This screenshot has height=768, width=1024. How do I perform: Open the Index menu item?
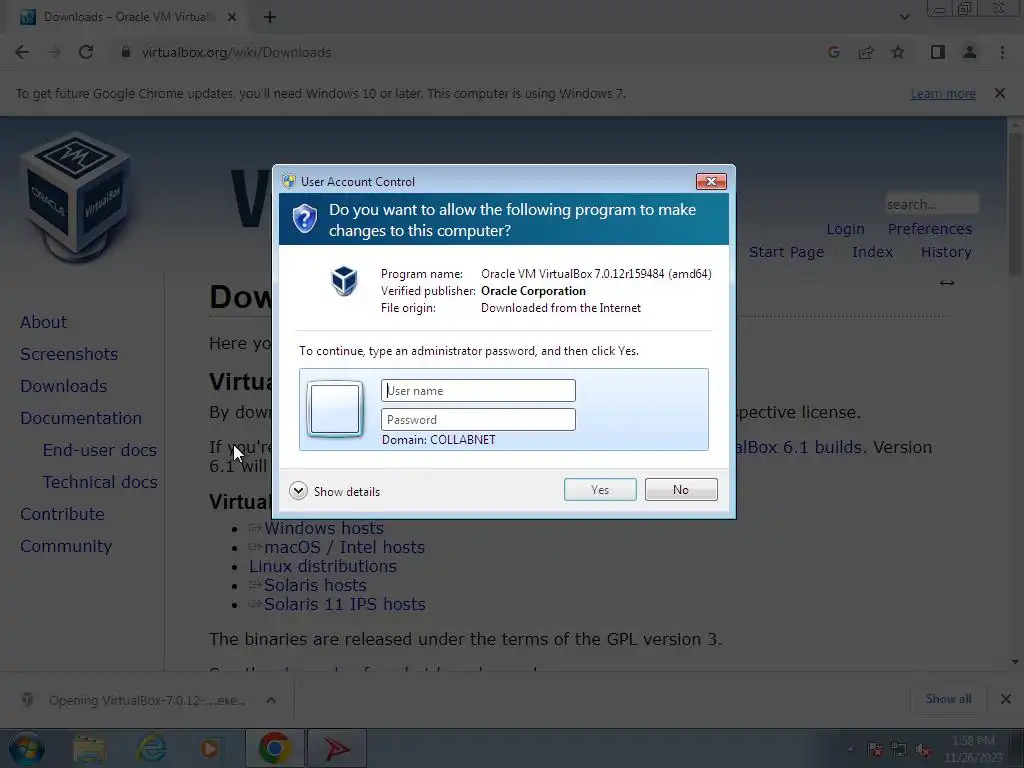[x=872, y=252]
